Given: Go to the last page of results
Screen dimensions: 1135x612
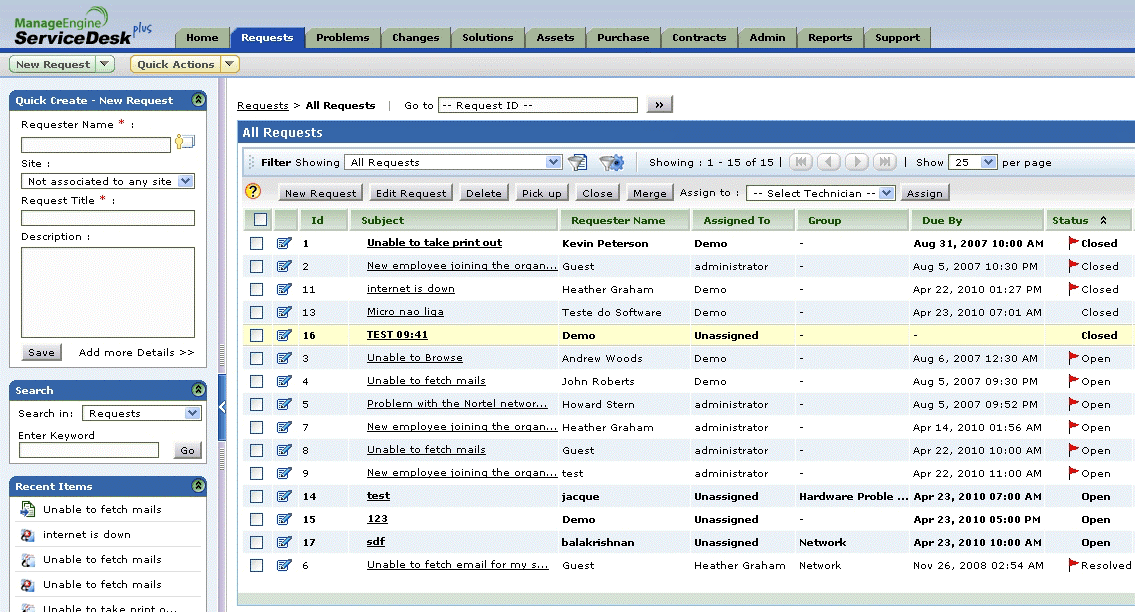Looking at the screenshot, I should pos(884,162).
